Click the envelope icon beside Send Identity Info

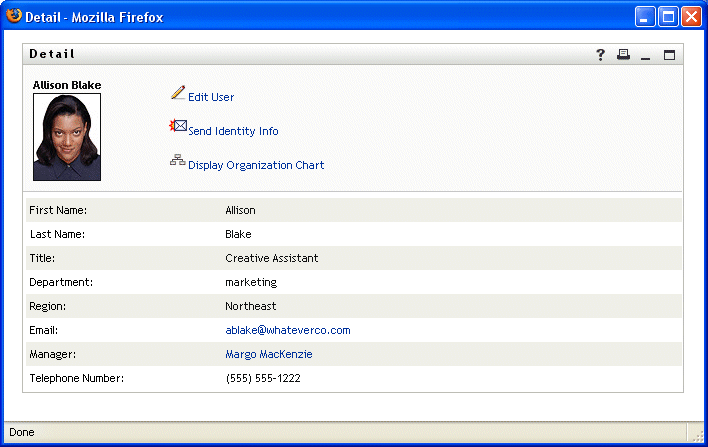point(179,126)
